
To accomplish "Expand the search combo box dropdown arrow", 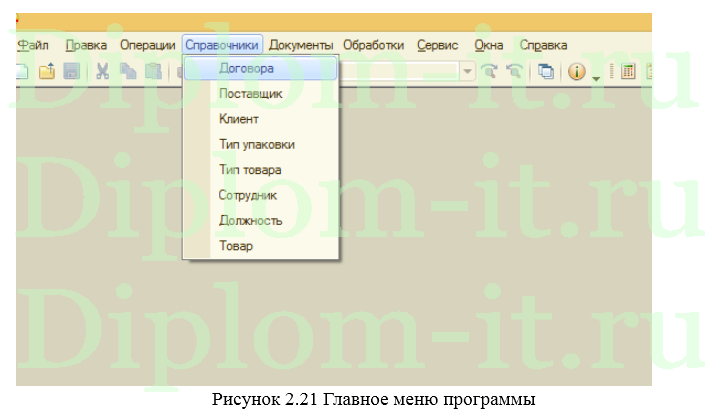I will coord(467,71).
